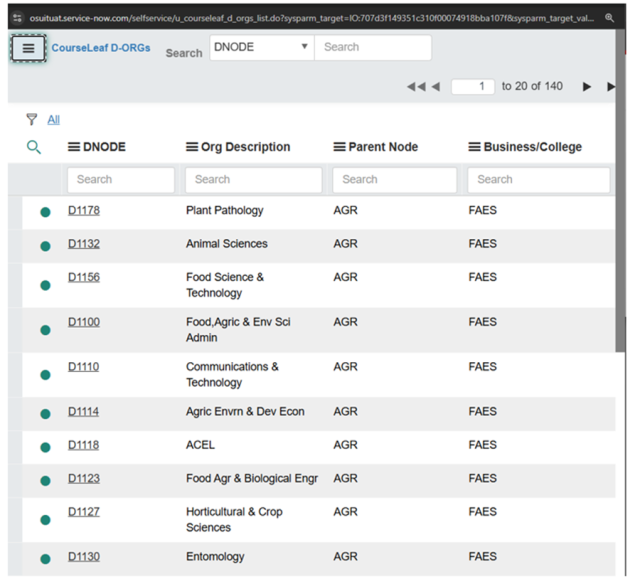Open the hamburger list controls menu
The width and height of the screenshot is (640, 584).
(x=28, y=48)
